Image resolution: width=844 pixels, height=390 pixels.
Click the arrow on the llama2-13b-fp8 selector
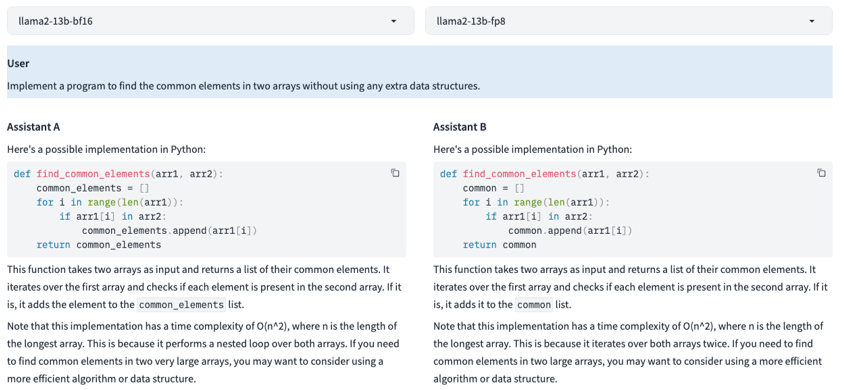(812, 21)
